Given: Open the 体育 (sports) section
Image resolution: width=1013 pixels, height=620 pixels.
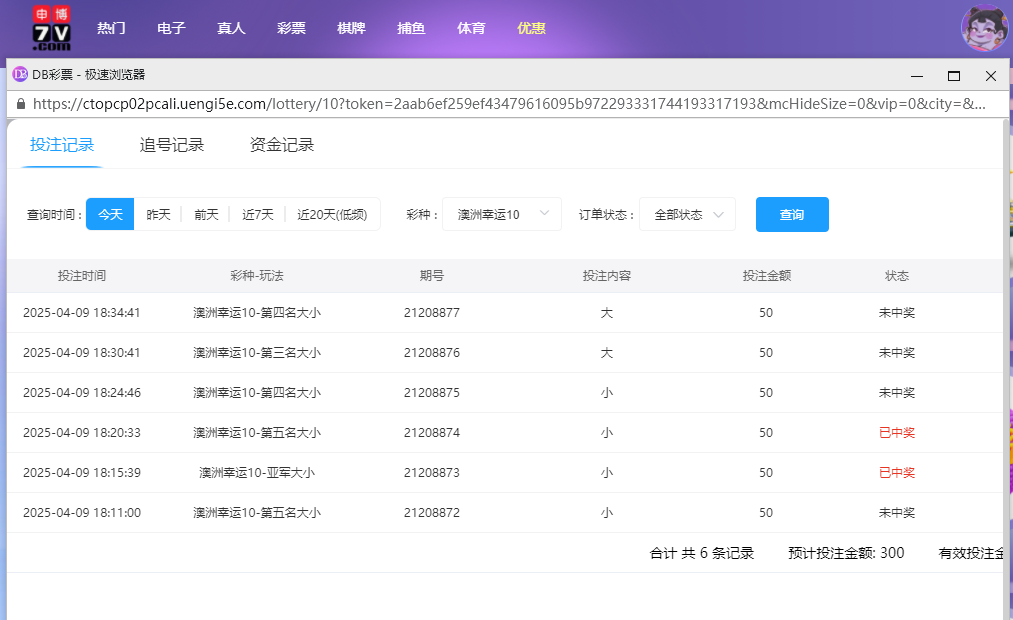Looking at the screenshot, I should pyautogui.click(x=471, y=28).
